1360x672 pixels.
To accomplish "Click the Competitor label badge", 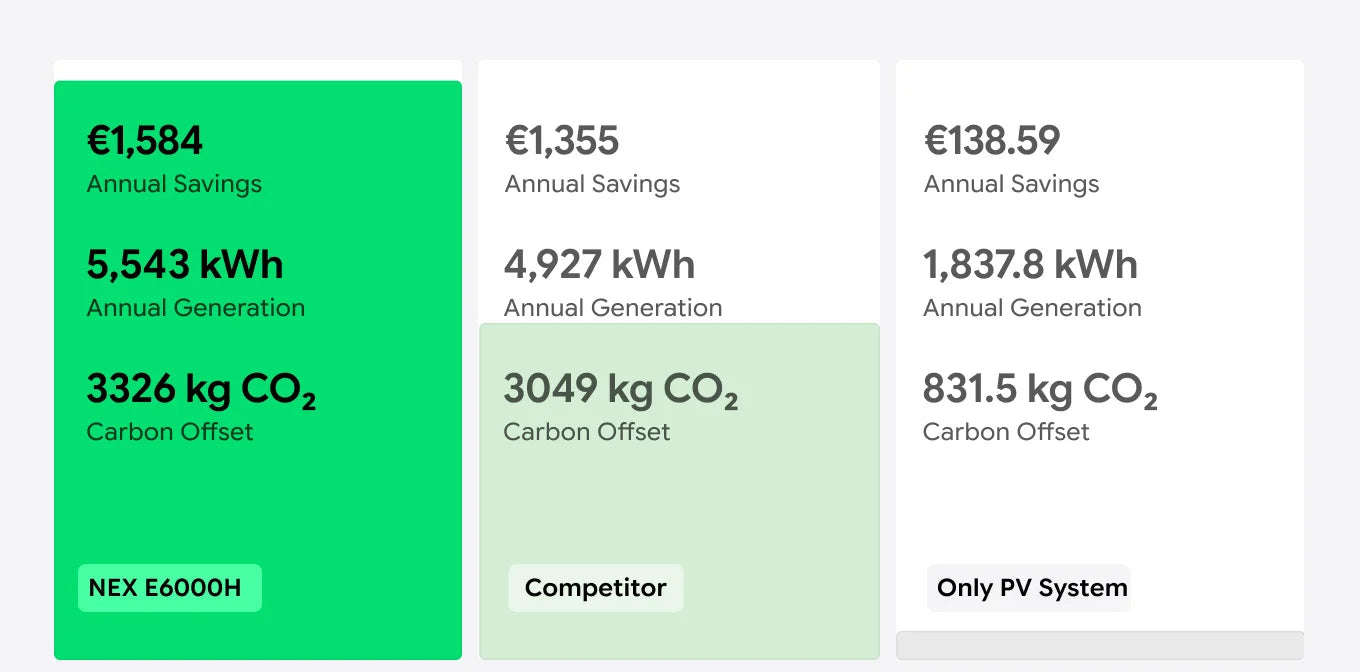I will point(596,588).
